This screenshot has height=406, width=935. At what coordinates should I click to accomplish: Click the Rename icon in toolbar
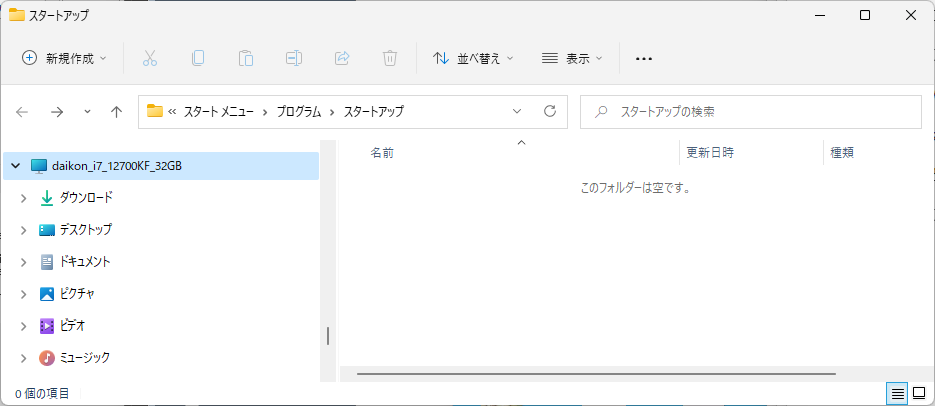coord(294,58)
